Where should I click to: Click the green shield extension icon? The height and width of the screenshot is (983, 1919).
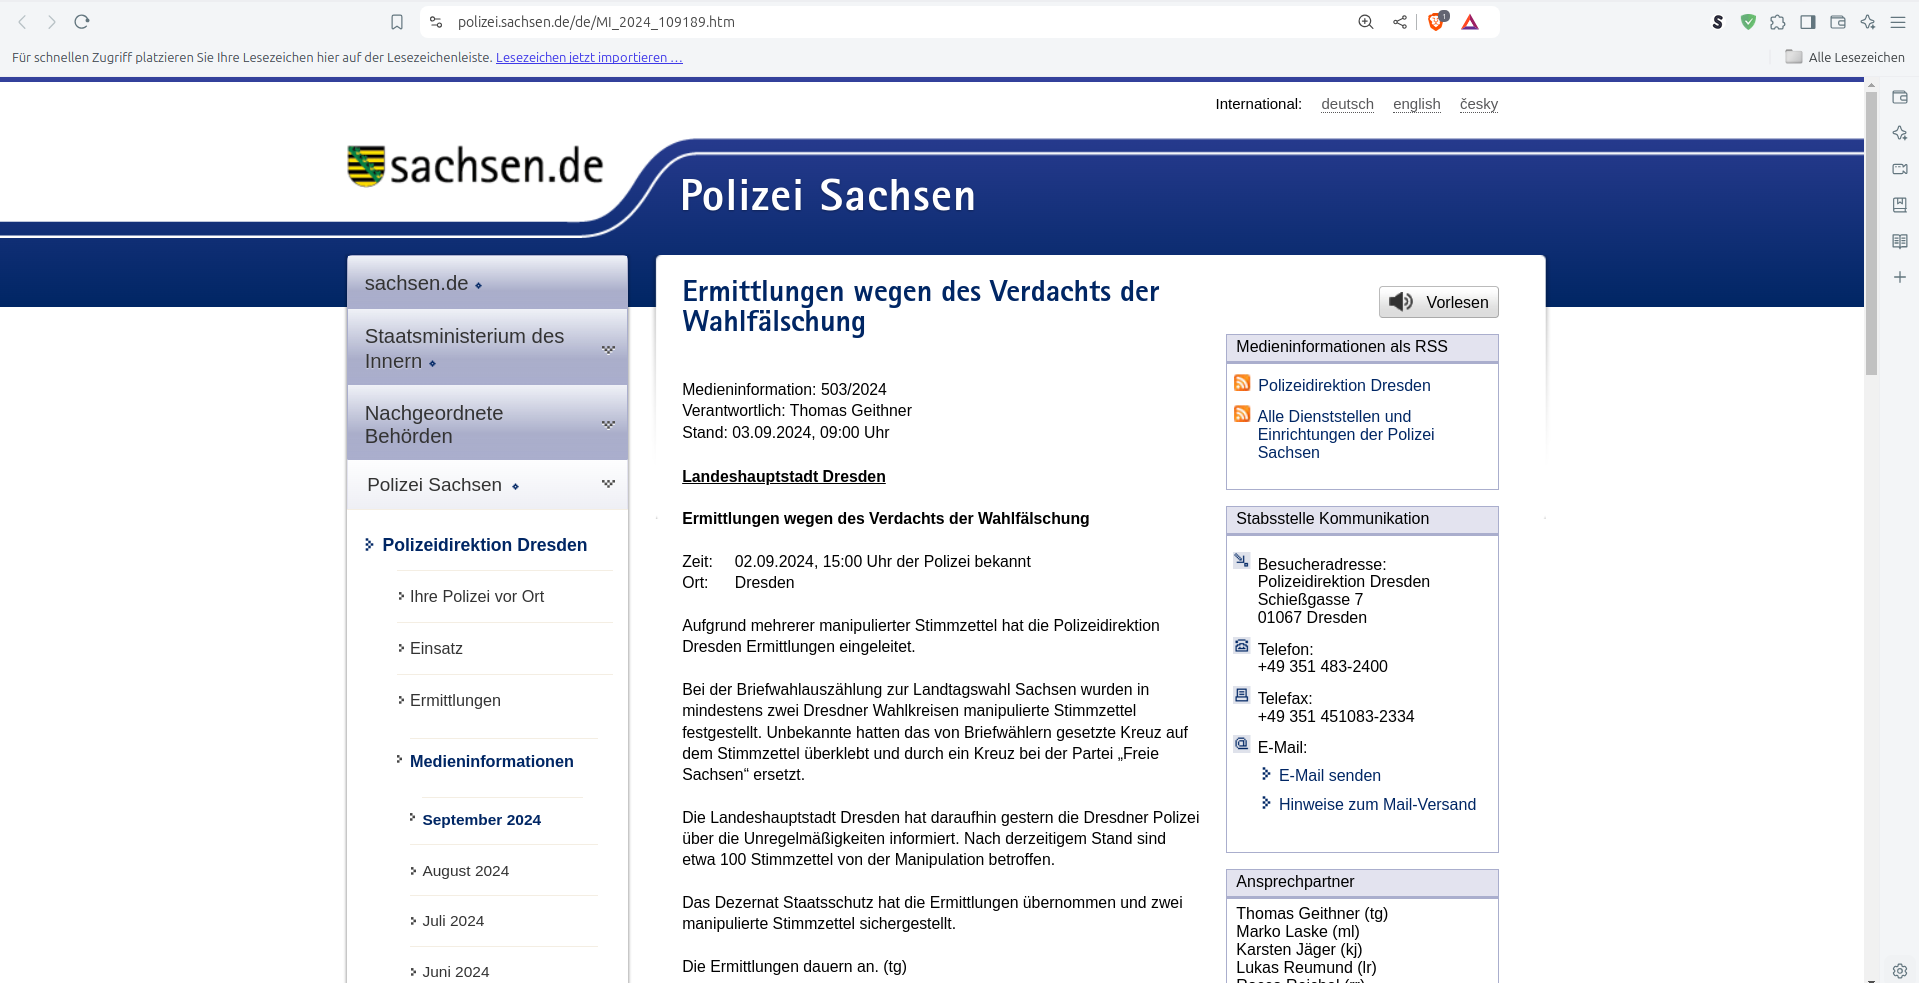(x=1748, y=22)
